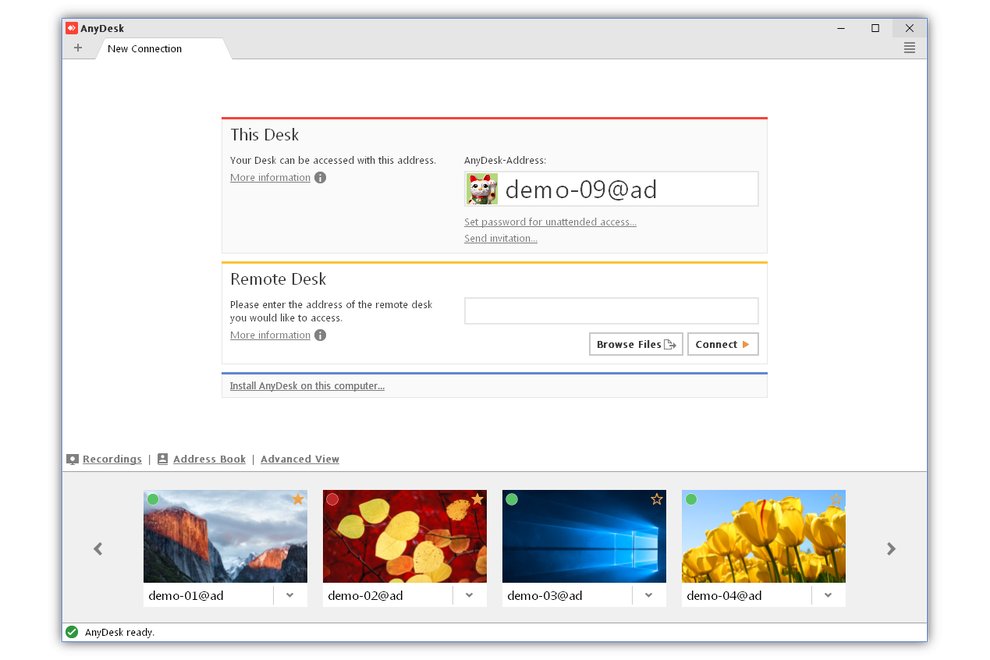Screen dimensions: 990x660
Task: Click the demo-01@ad name label
Action: [x=186, y=596]
